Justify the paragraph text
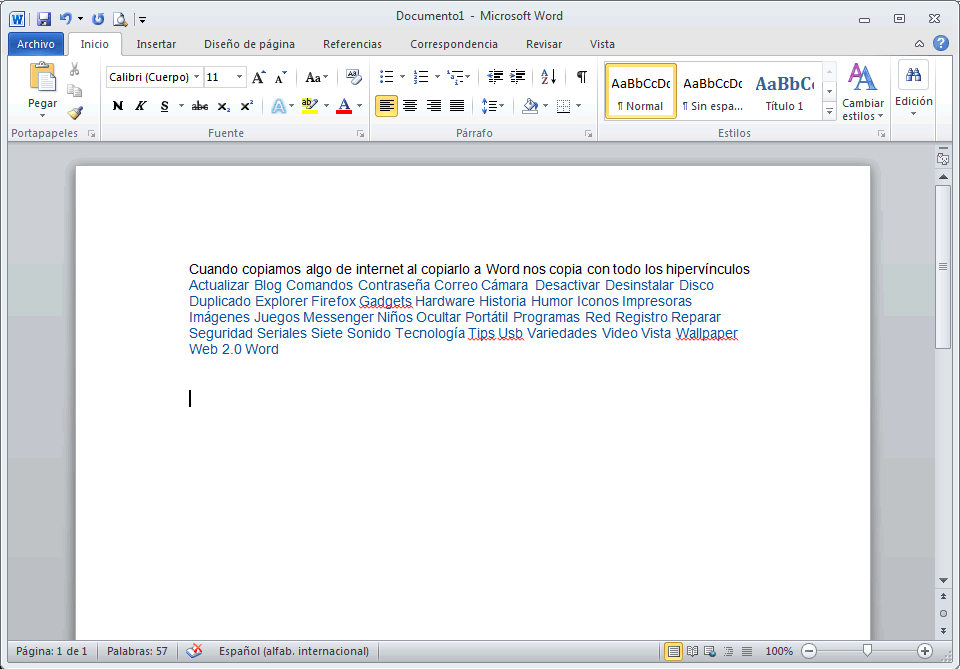This screenshot has width=960, height=669. tap(457, 106)
